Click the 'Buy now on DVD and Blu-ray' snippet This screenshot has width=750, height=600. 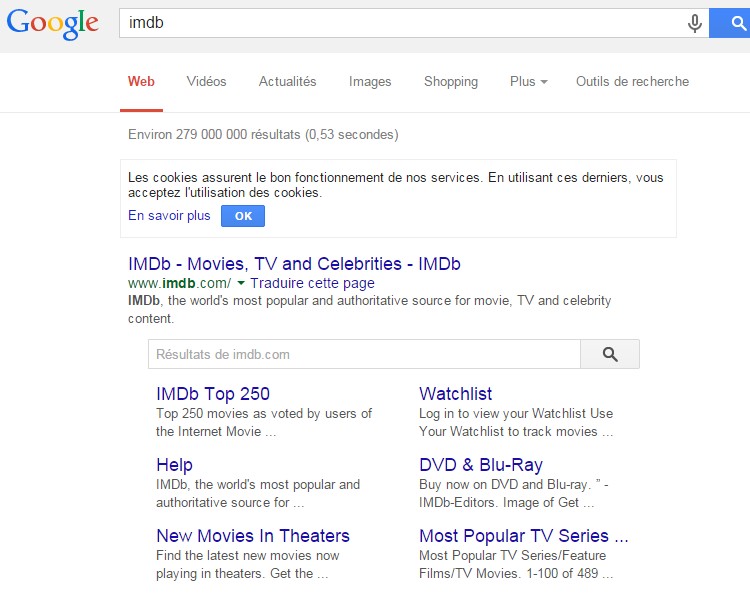[x=514, y=493]
